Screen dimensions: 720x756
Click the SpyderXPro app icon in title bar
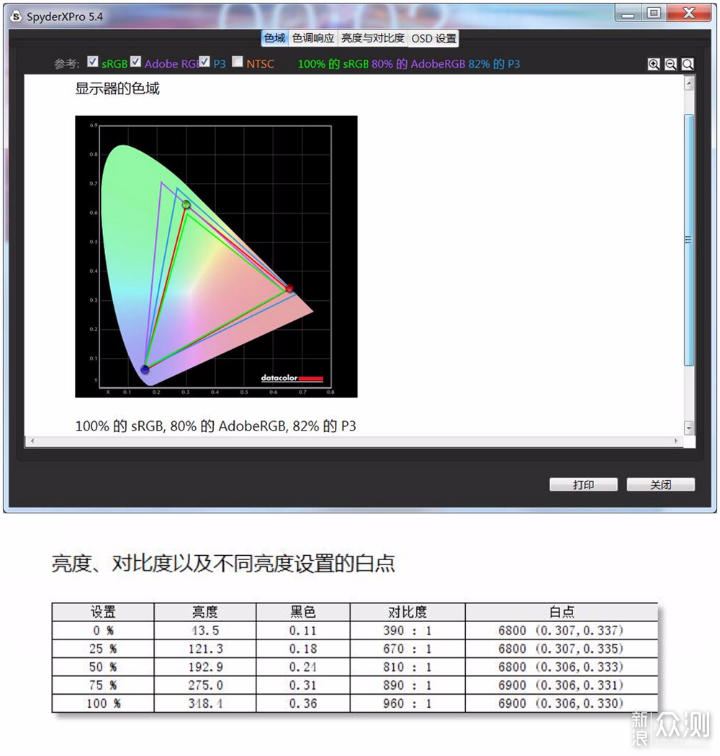(15, 17)
